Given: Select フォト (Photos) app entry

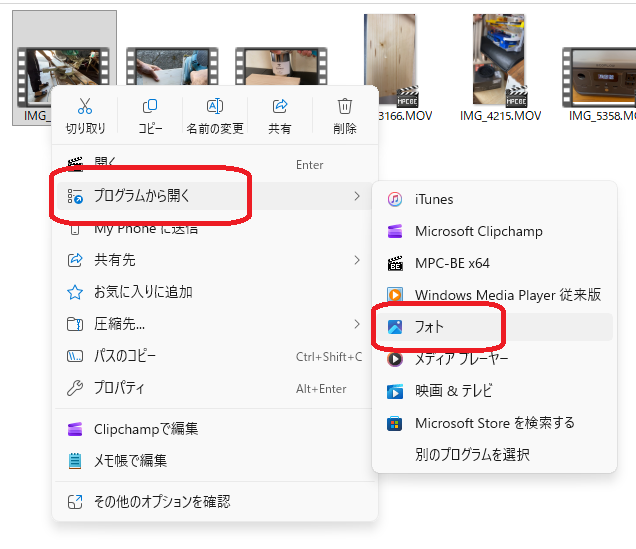Looking at the screenshot, I should (494, 327).
